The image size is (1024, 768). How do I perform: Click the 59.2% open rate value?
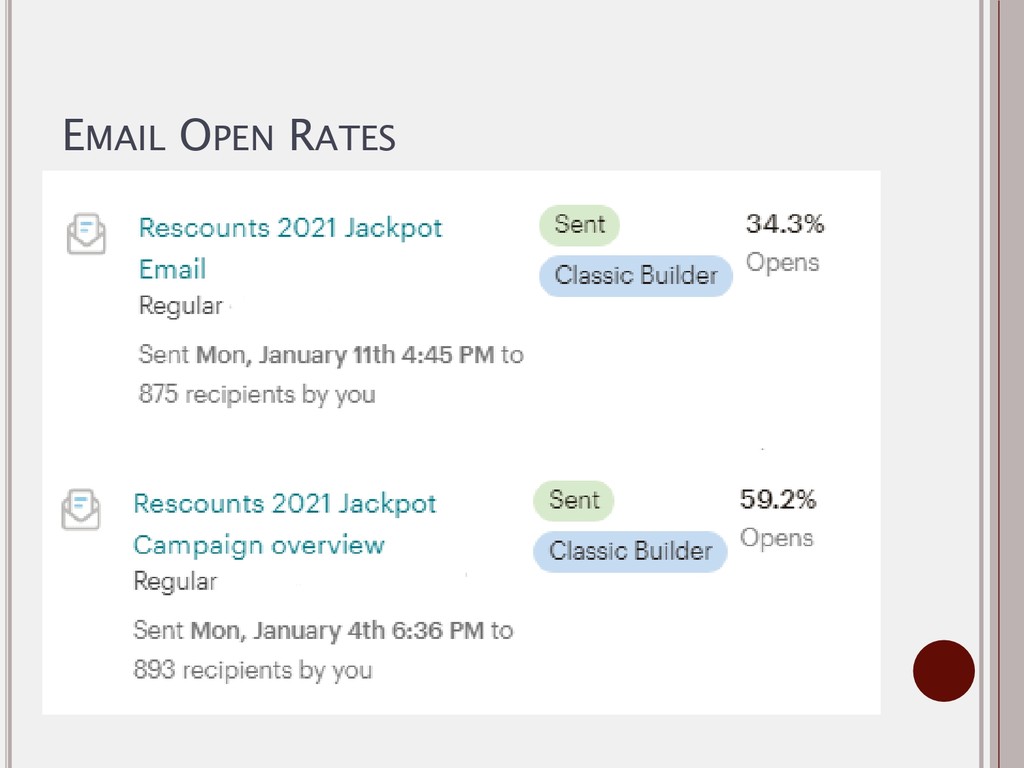point(778,500)
